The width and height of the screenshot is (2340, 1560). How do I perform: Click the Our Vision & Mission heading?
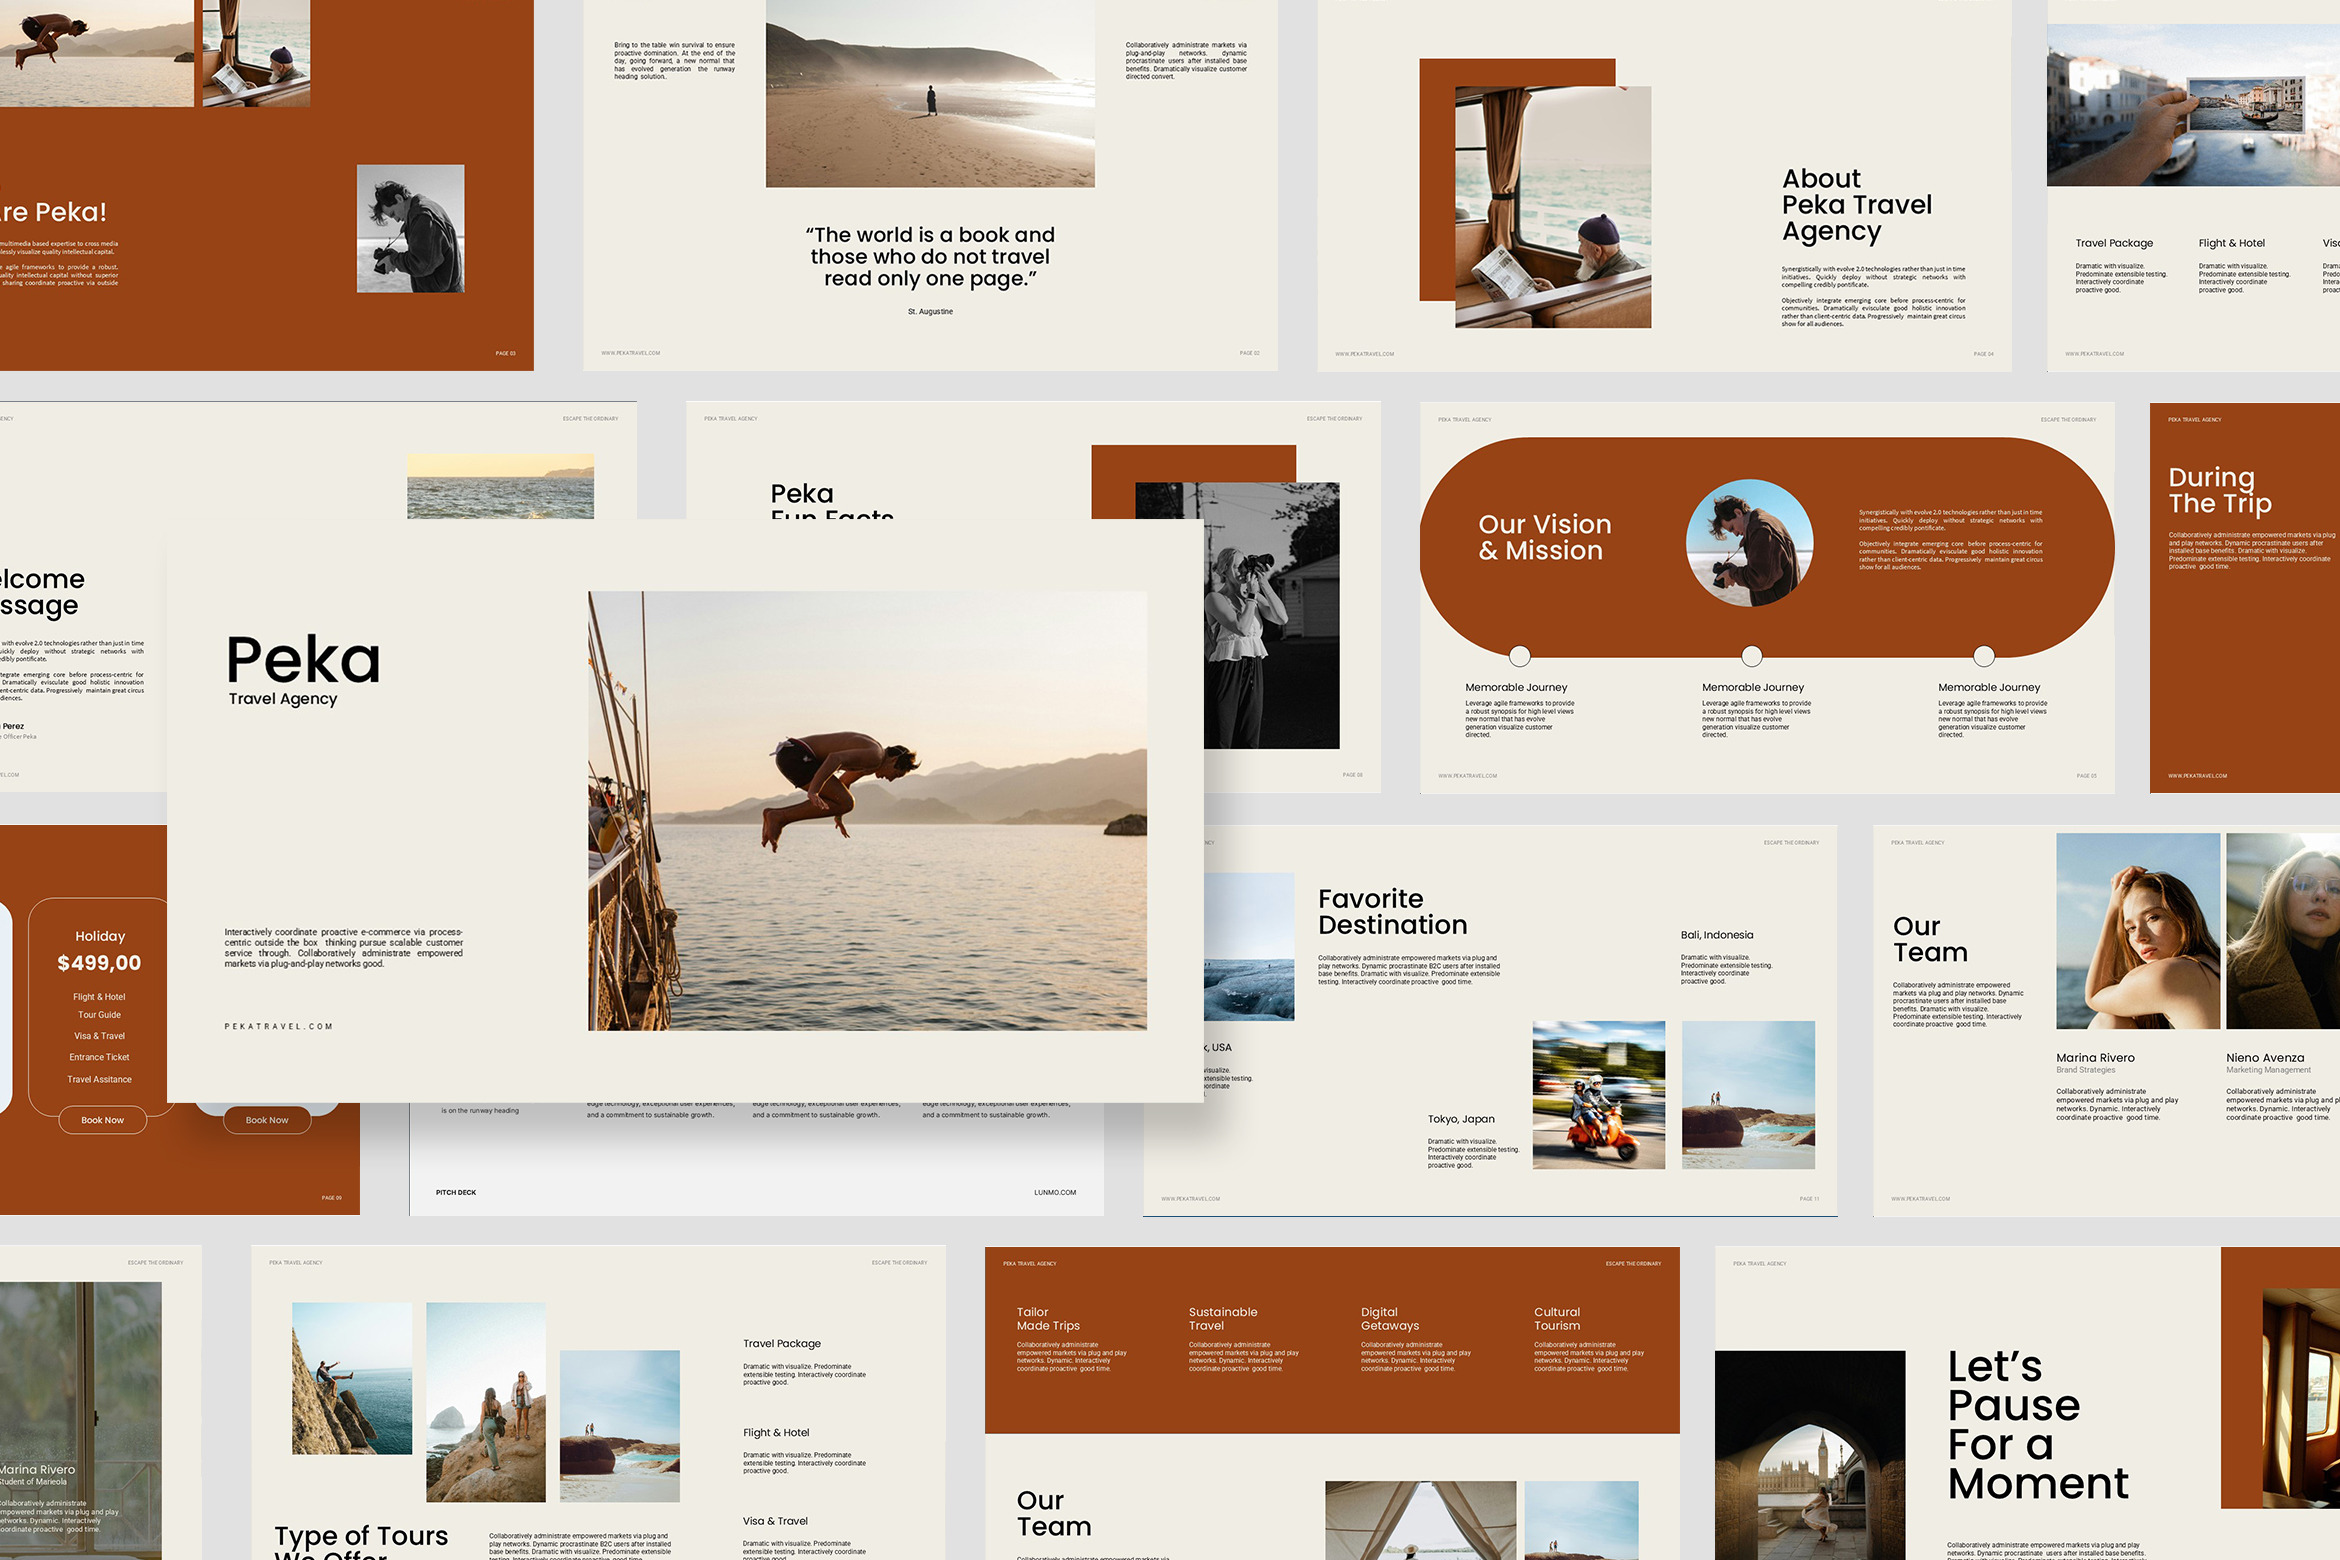coord(1544,537)
